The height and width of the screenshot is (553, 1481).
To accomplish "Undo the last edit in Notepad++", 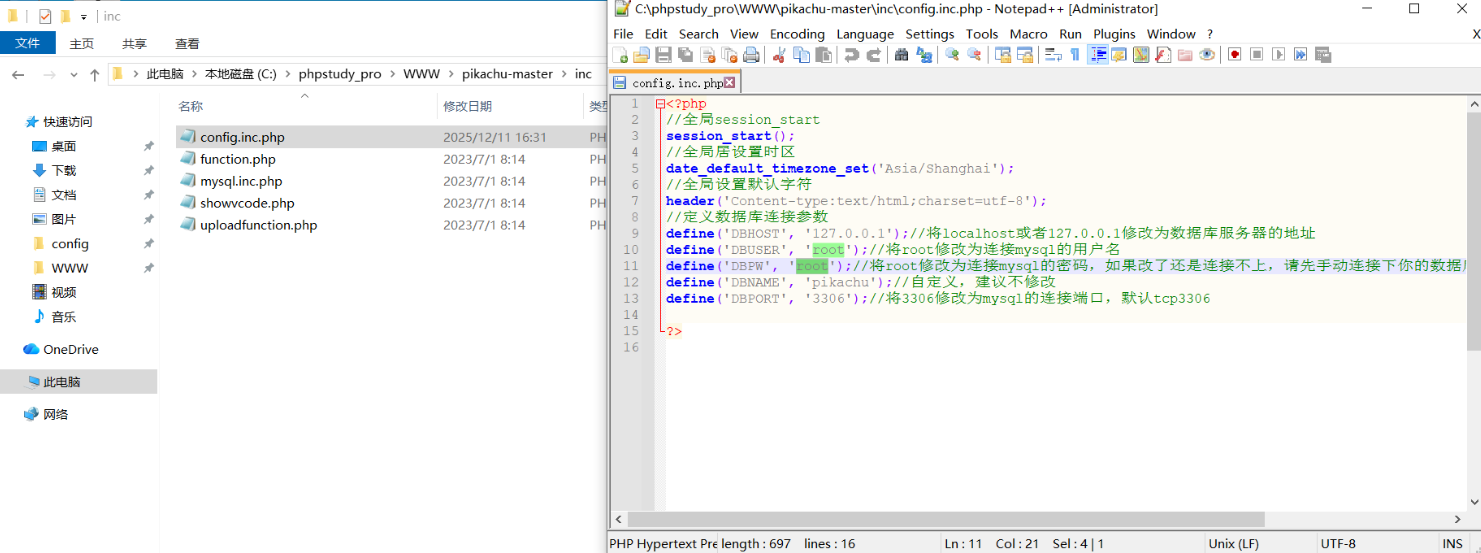I will [x=851, y=55].
